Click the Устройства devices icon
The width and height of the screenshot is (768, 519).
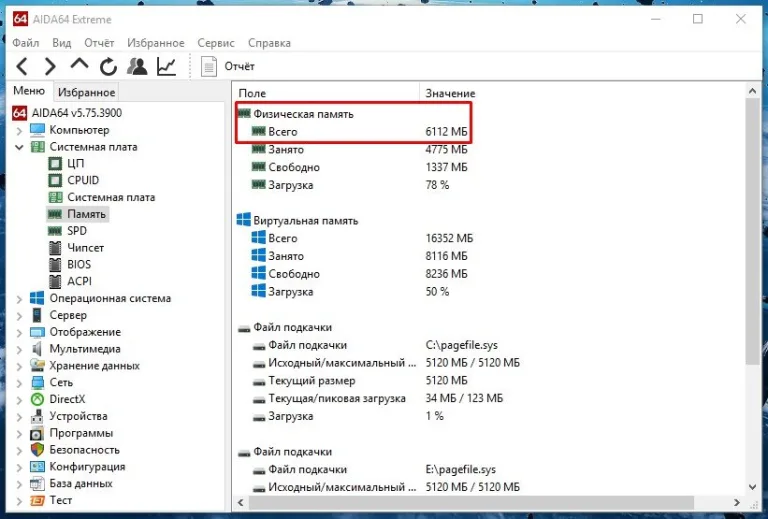pyautogui.click(x=37, y=416)
